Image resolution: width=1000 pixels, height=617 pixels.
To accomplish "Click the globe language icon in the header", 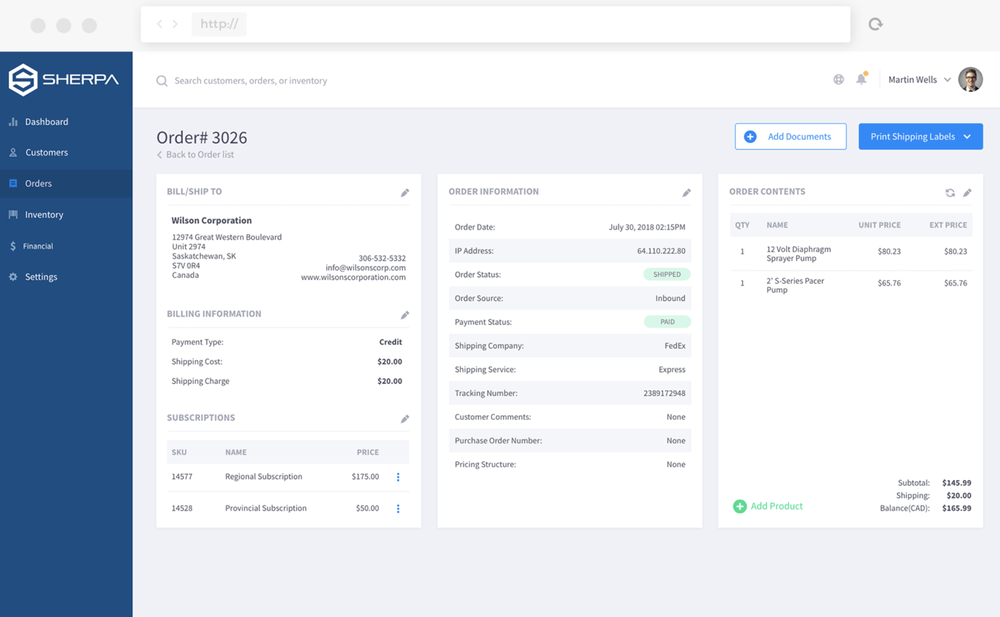I will coord(838,78).
